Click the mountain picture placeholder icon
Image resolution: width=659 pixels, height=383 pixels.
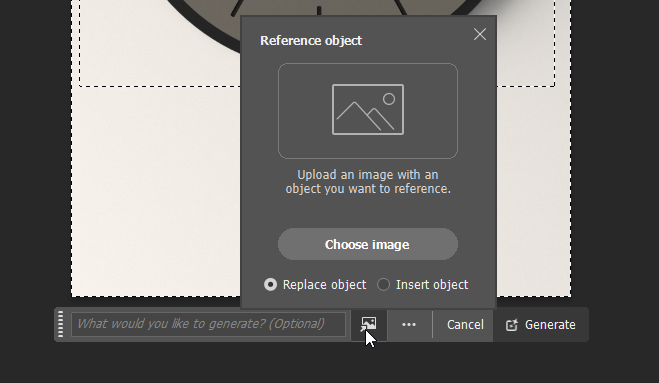[368, 109]
